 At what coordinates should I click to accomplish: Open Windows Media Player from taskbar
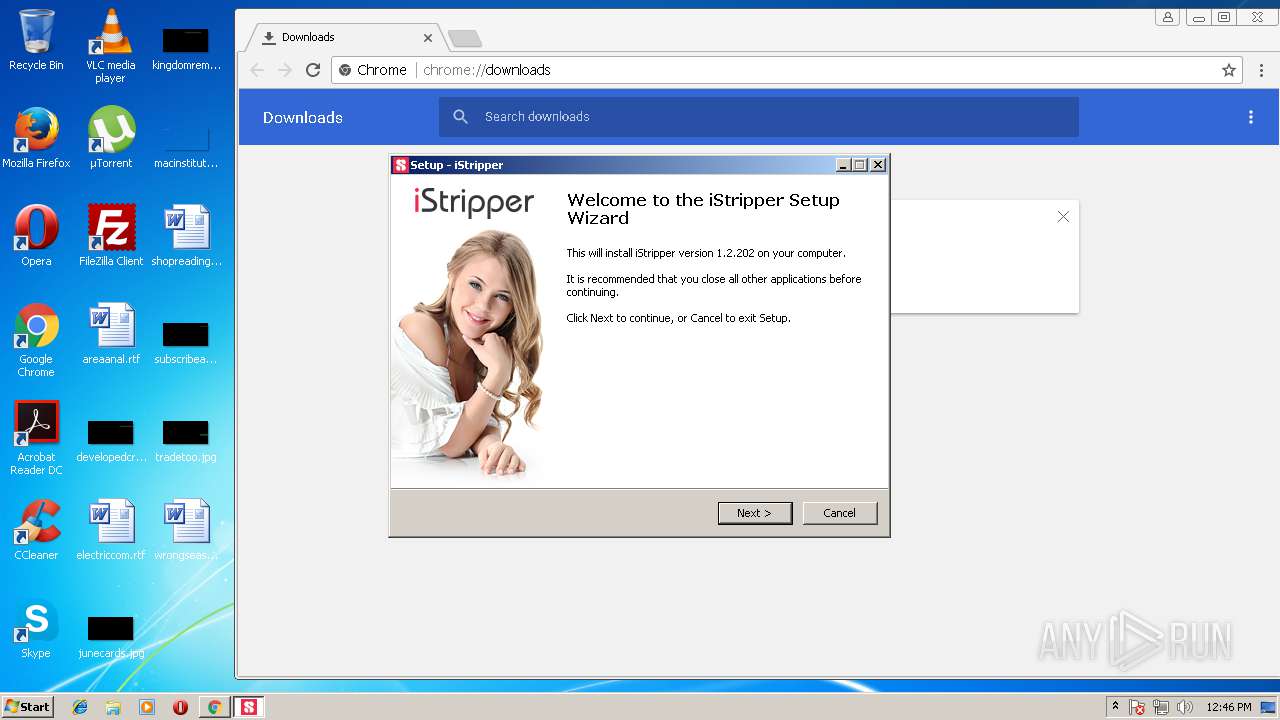(147, 707)
